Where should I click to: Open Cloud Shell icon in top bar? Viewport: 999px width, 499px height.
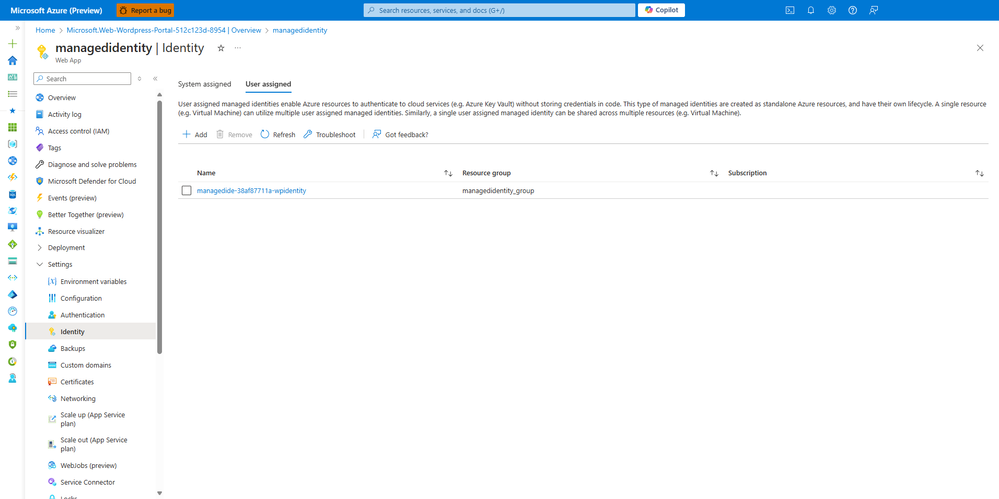790,10
